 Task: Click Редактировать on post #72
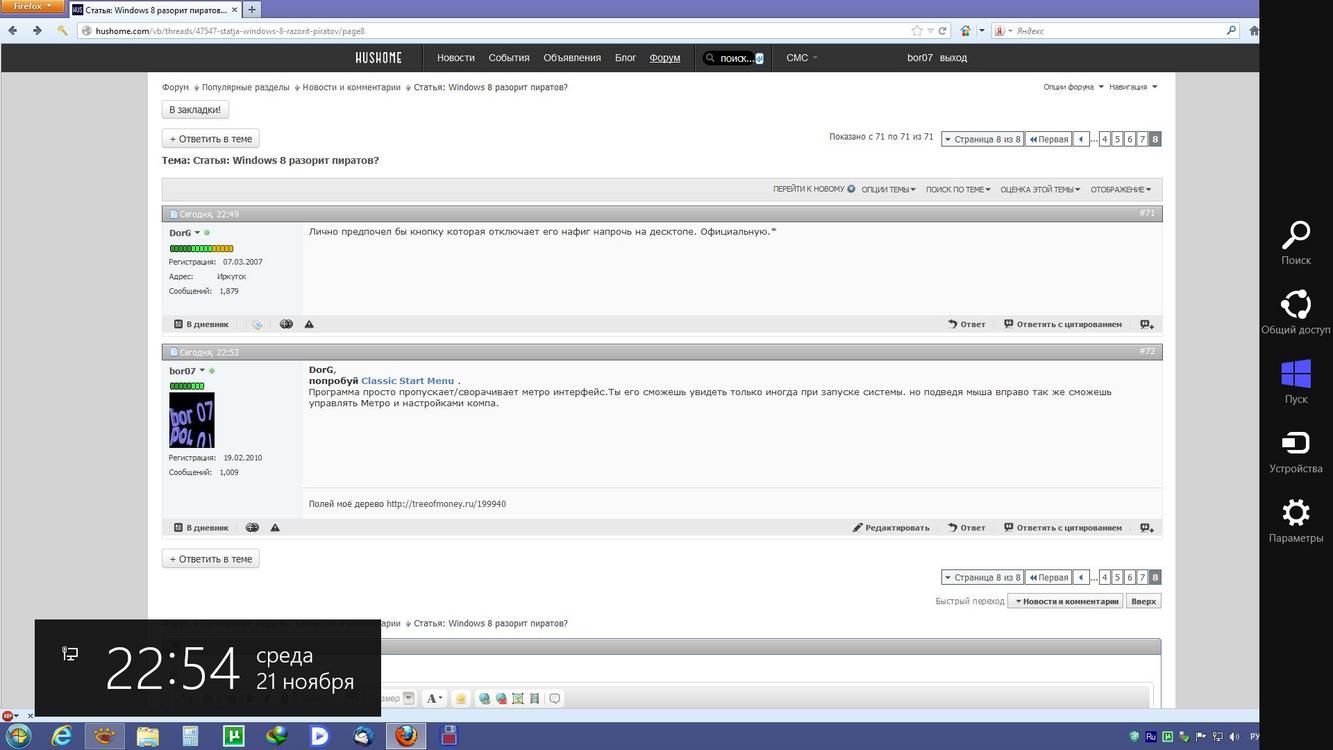click(891, 528)
